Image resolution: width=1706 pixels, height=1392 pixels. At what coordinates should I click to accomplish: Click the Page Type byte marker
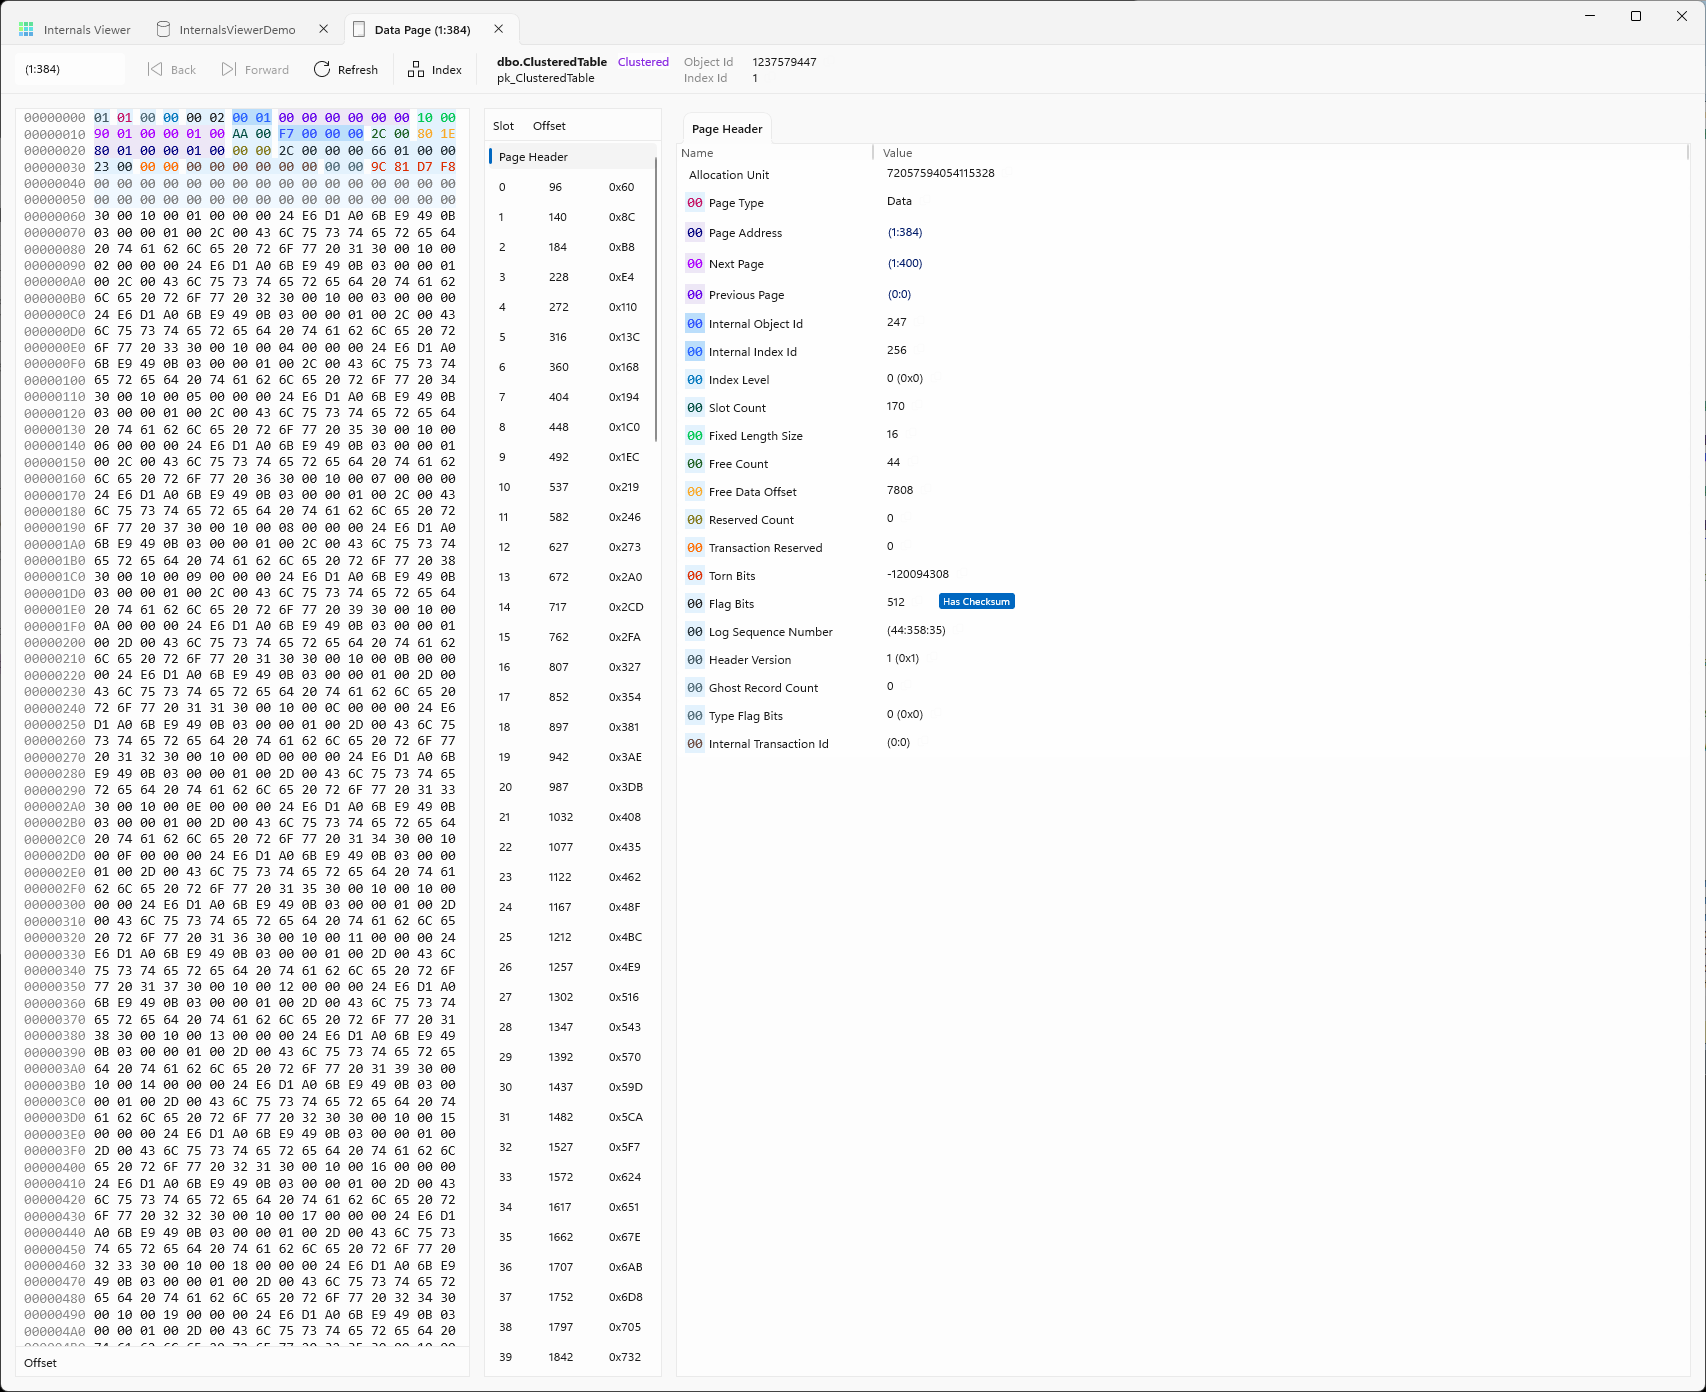tap(695, 203)
